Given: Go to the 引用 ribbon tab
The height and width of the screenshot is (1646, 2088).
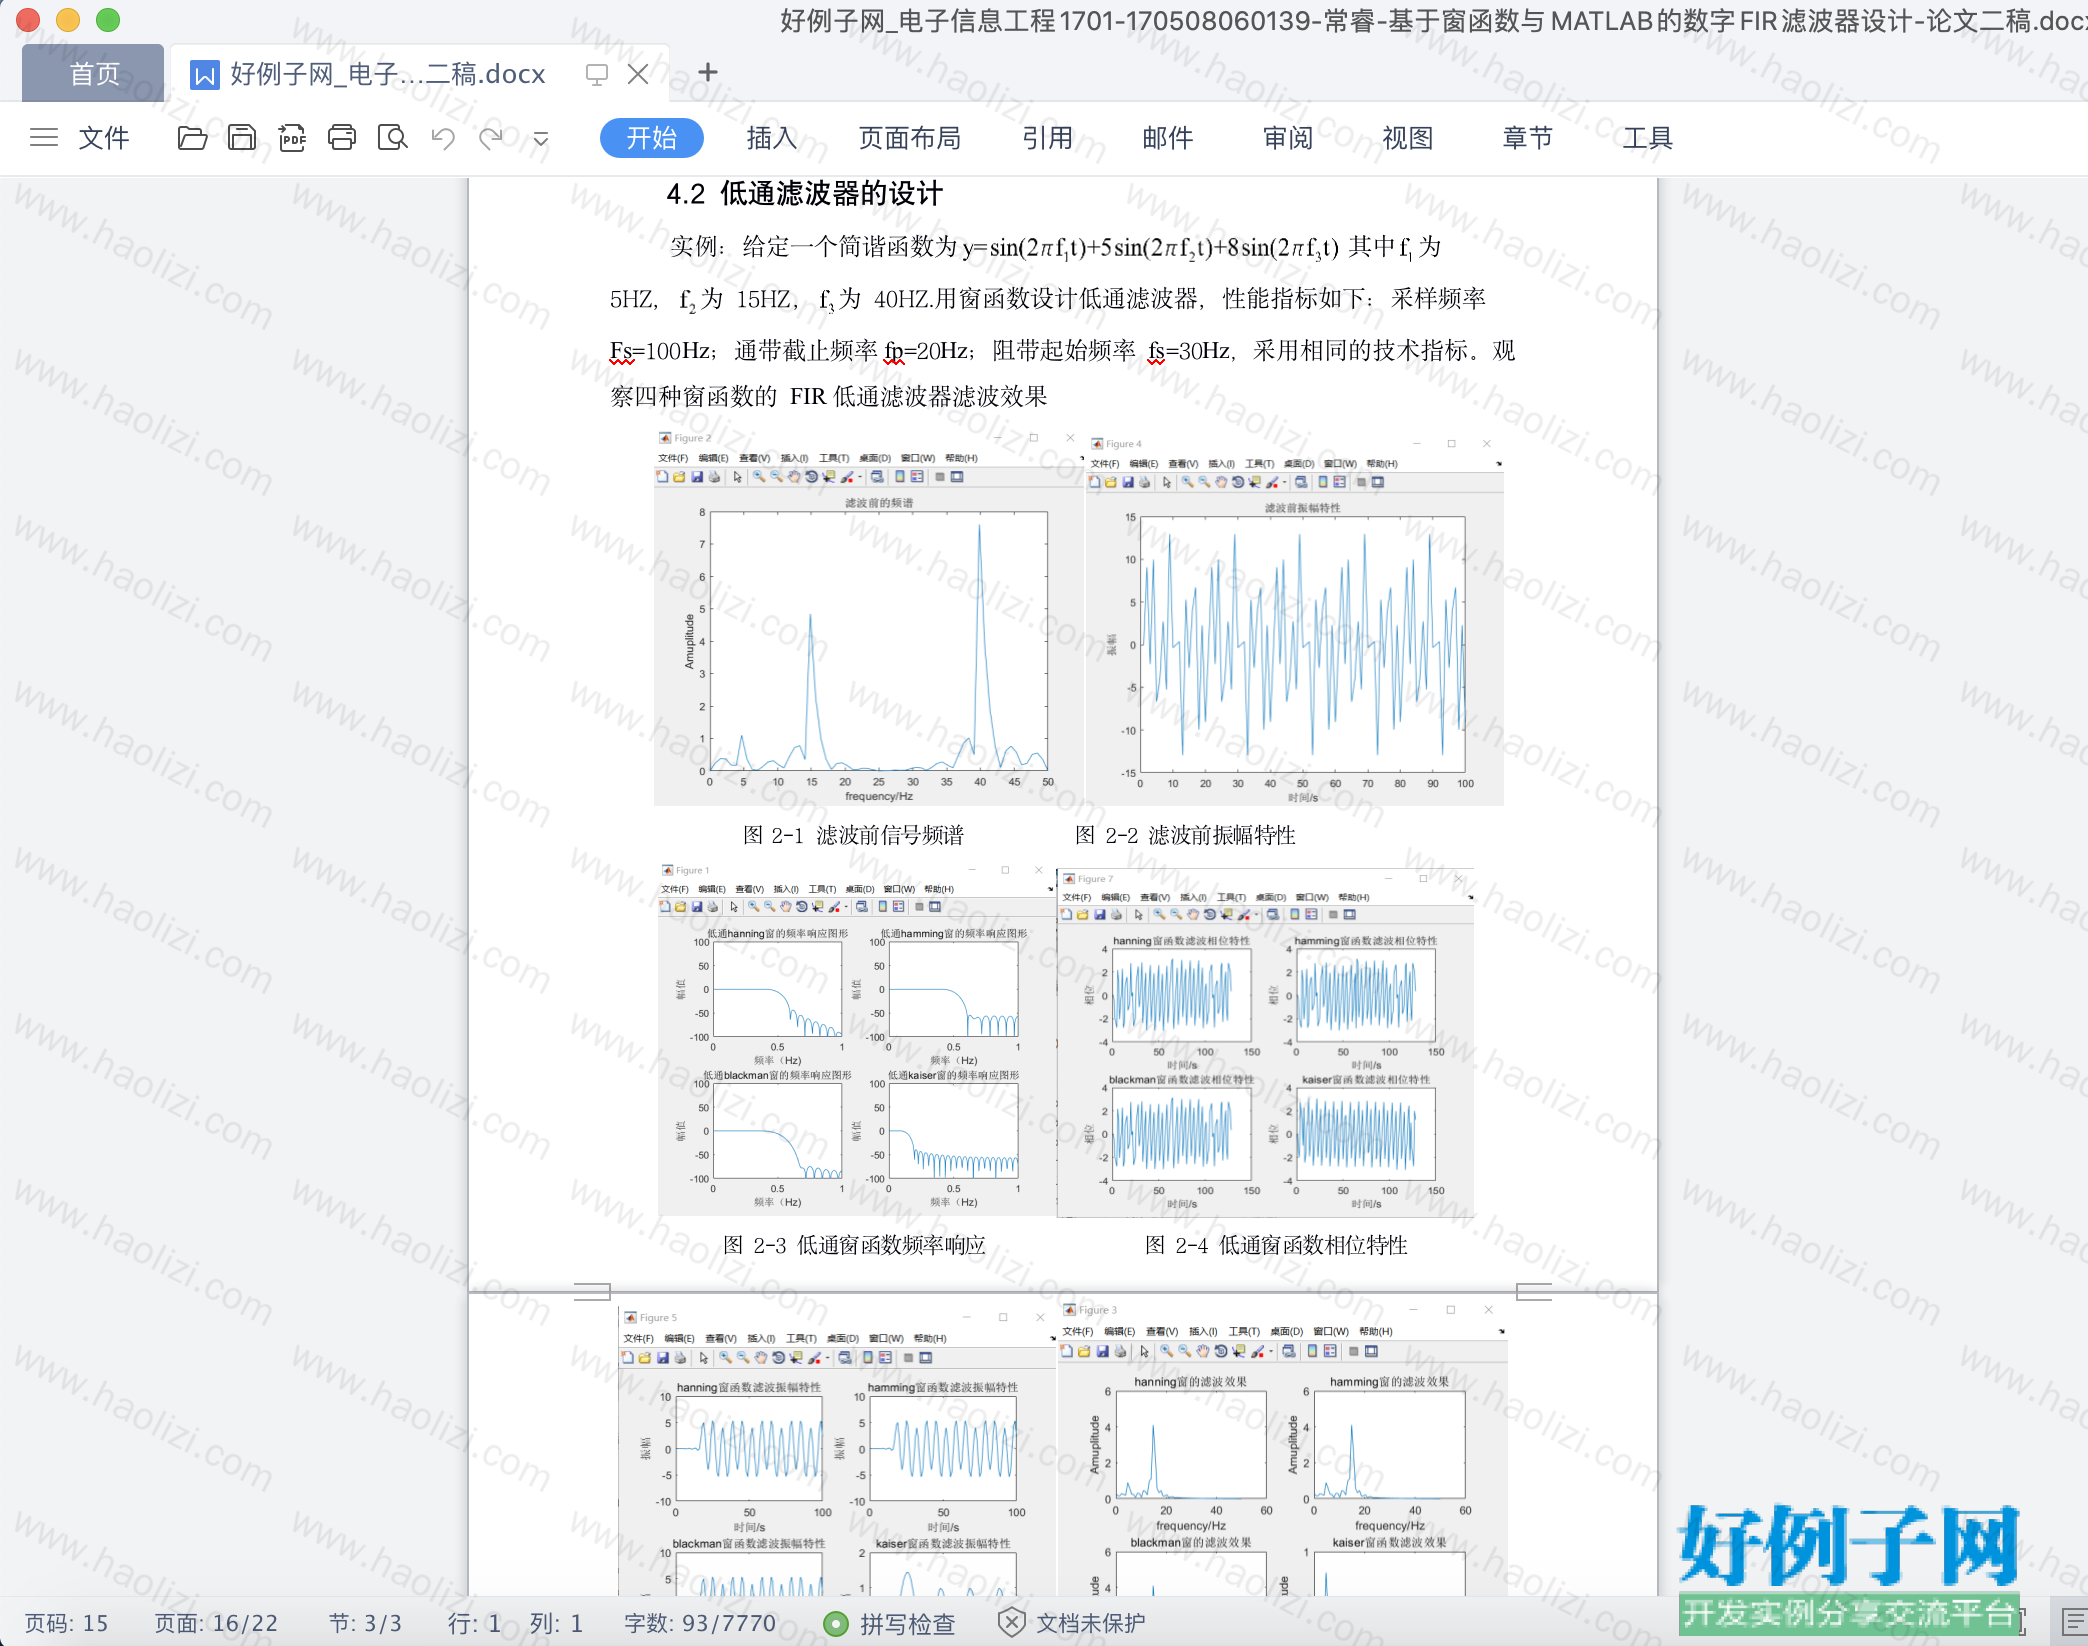Looking at the screenshot, I should click(1048, 138).
